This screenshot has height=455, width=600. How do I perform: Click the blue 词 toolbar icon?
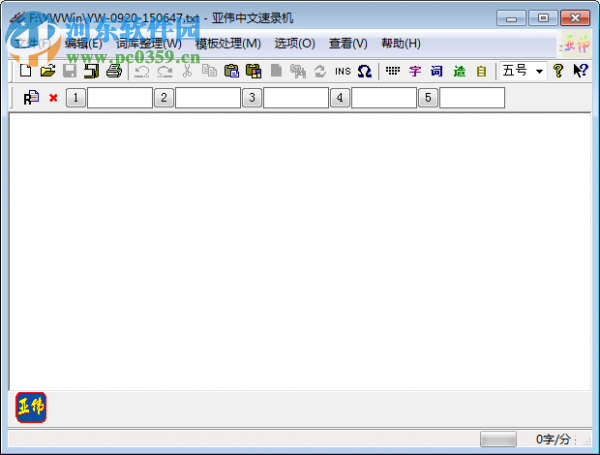tap(437, 71)
